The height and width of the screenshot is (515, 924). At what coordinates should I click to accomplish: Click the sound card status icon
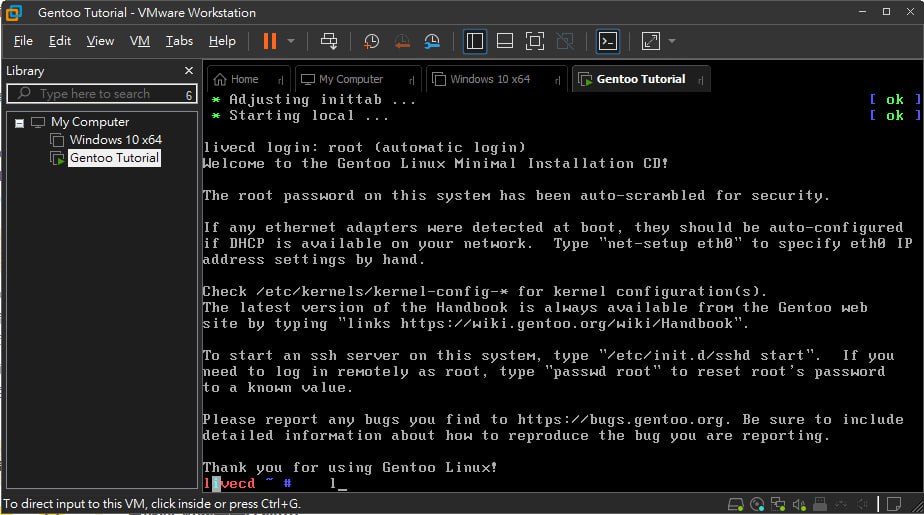pyautogui.click(x=799, y=504)
